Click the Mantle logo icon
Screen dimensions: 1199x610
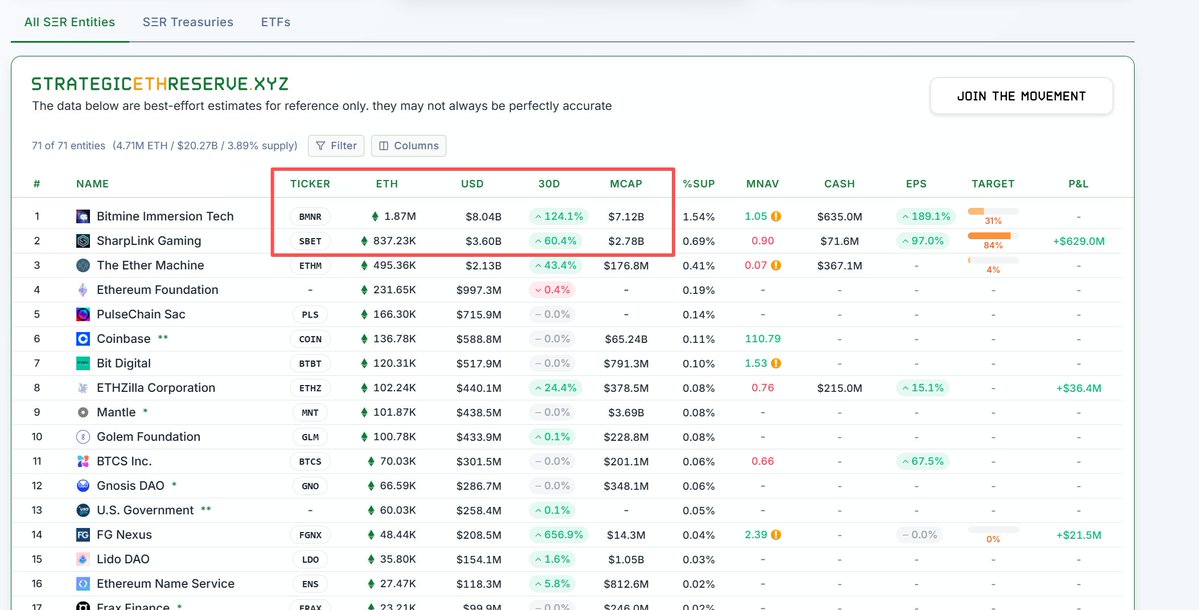(x=83, y=412)
